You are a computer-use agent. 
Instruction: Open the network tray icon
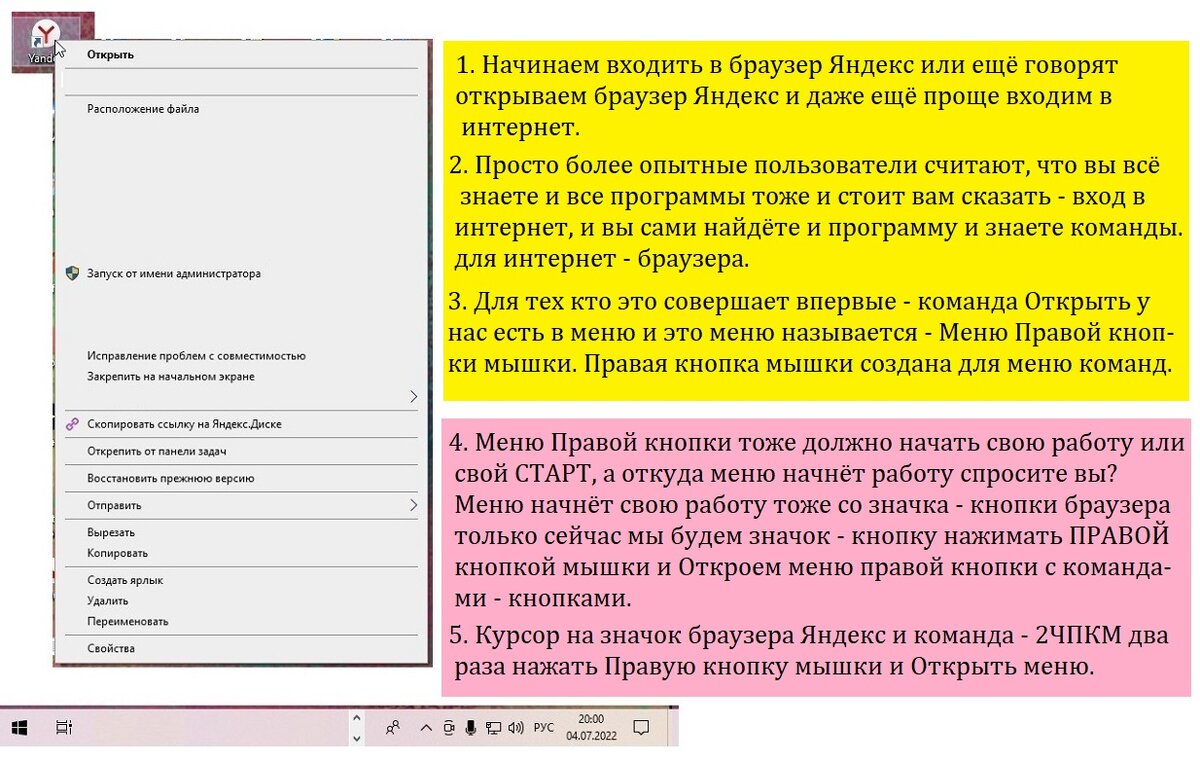coord(493,728)
